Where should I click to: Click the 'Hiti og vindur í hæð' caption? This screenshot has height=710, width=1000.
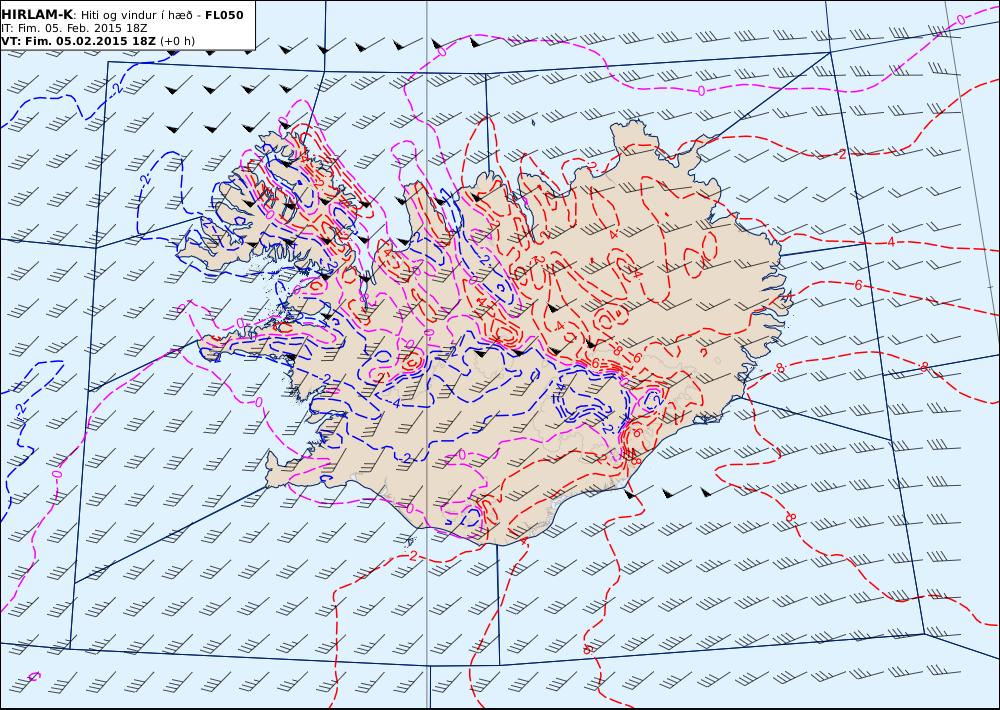139,15
